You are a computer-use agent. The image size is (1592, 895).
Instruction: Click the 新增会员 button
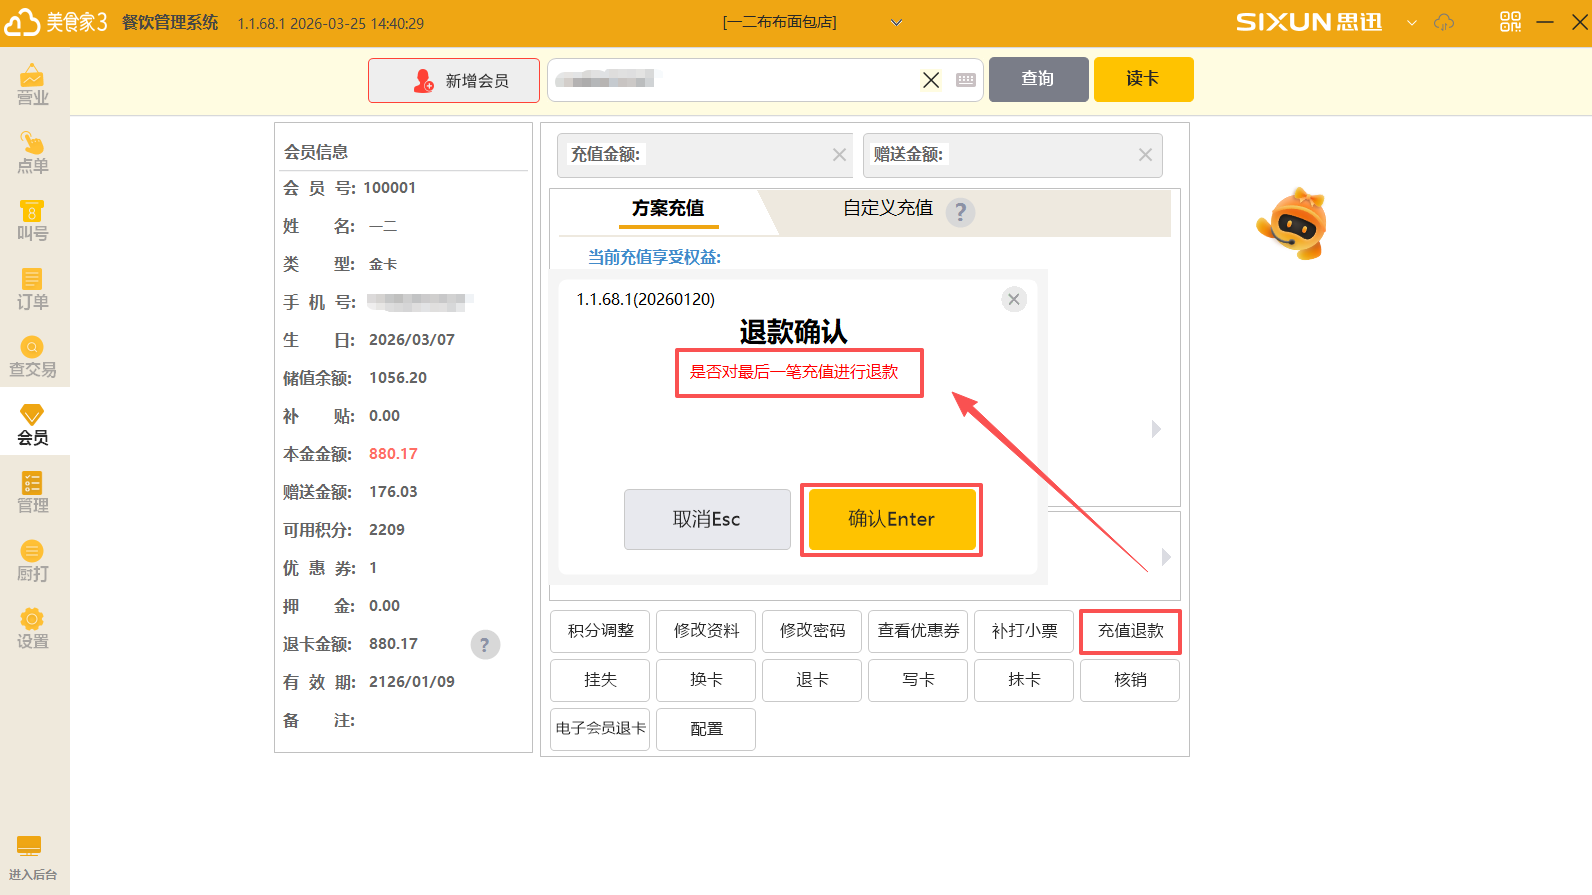tap(454, 80)
